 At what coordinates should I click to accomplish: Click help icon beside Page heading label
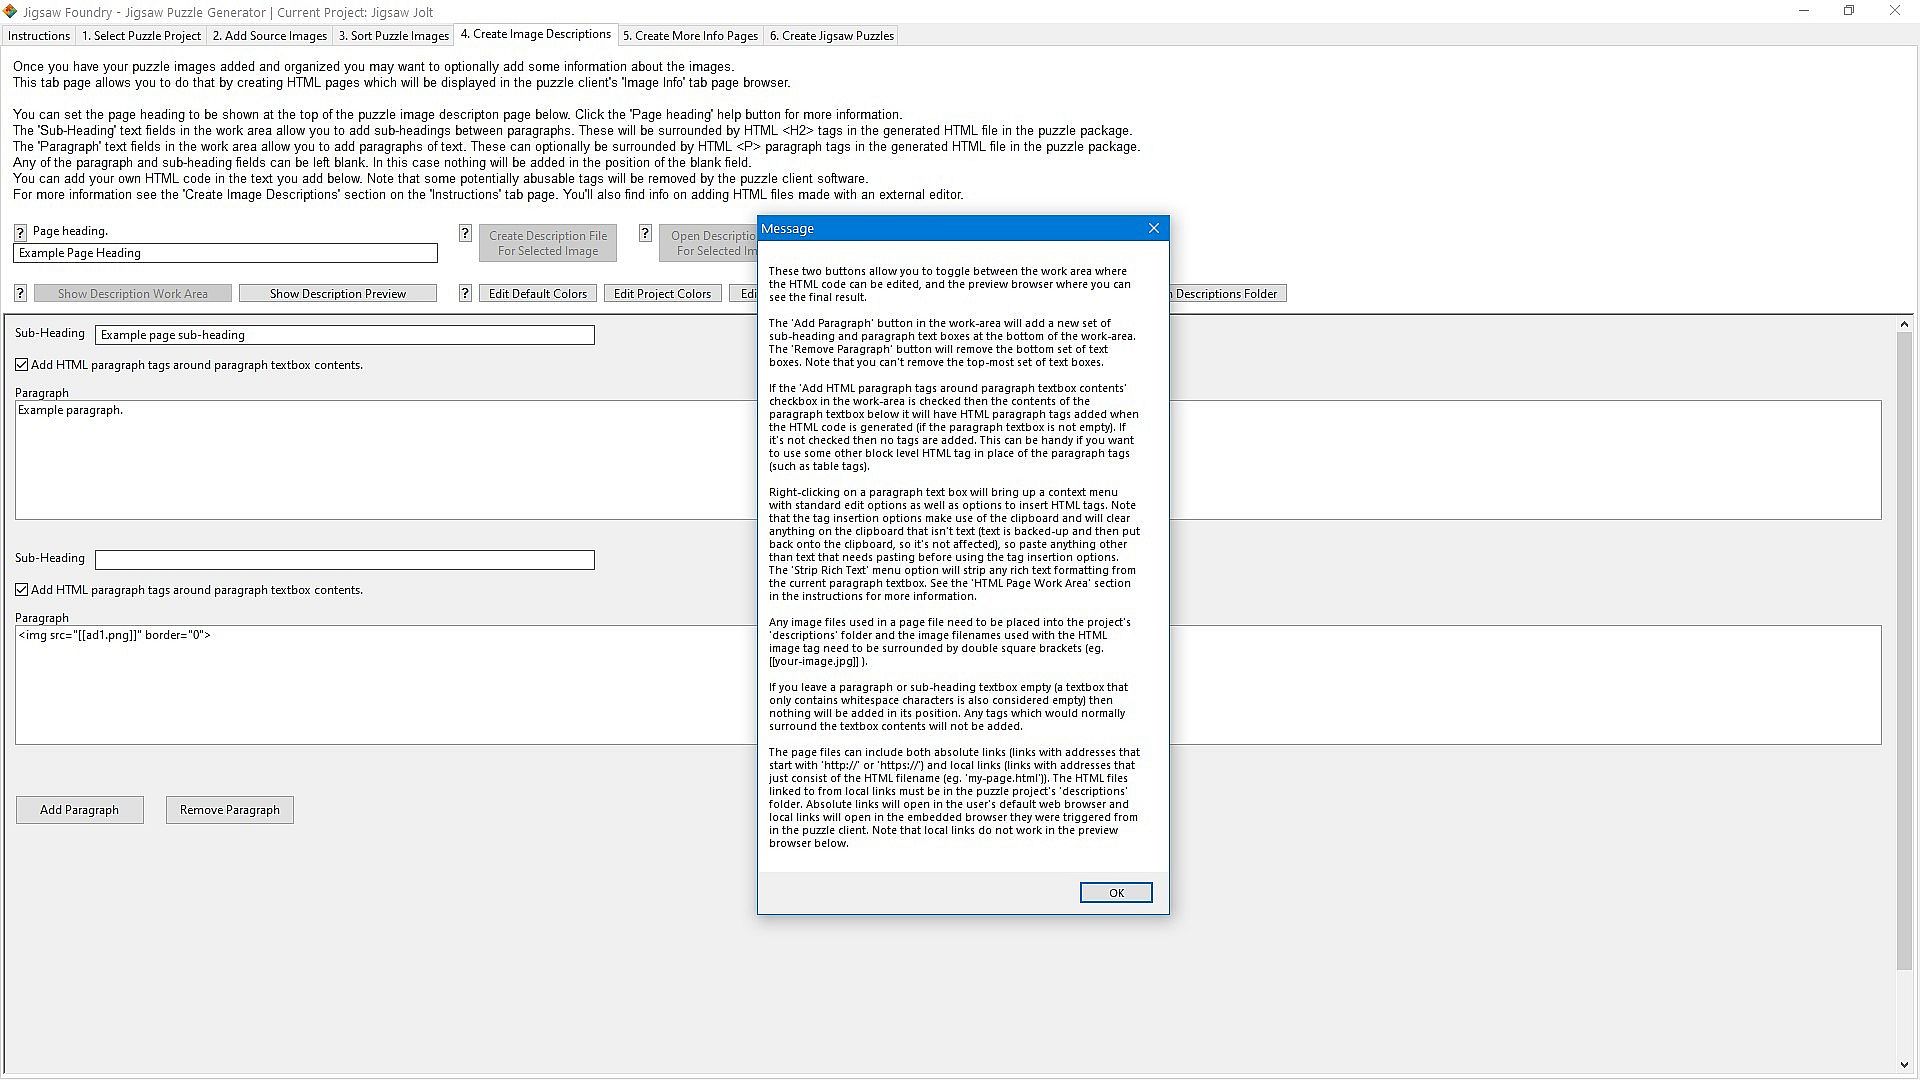(20, 232)
